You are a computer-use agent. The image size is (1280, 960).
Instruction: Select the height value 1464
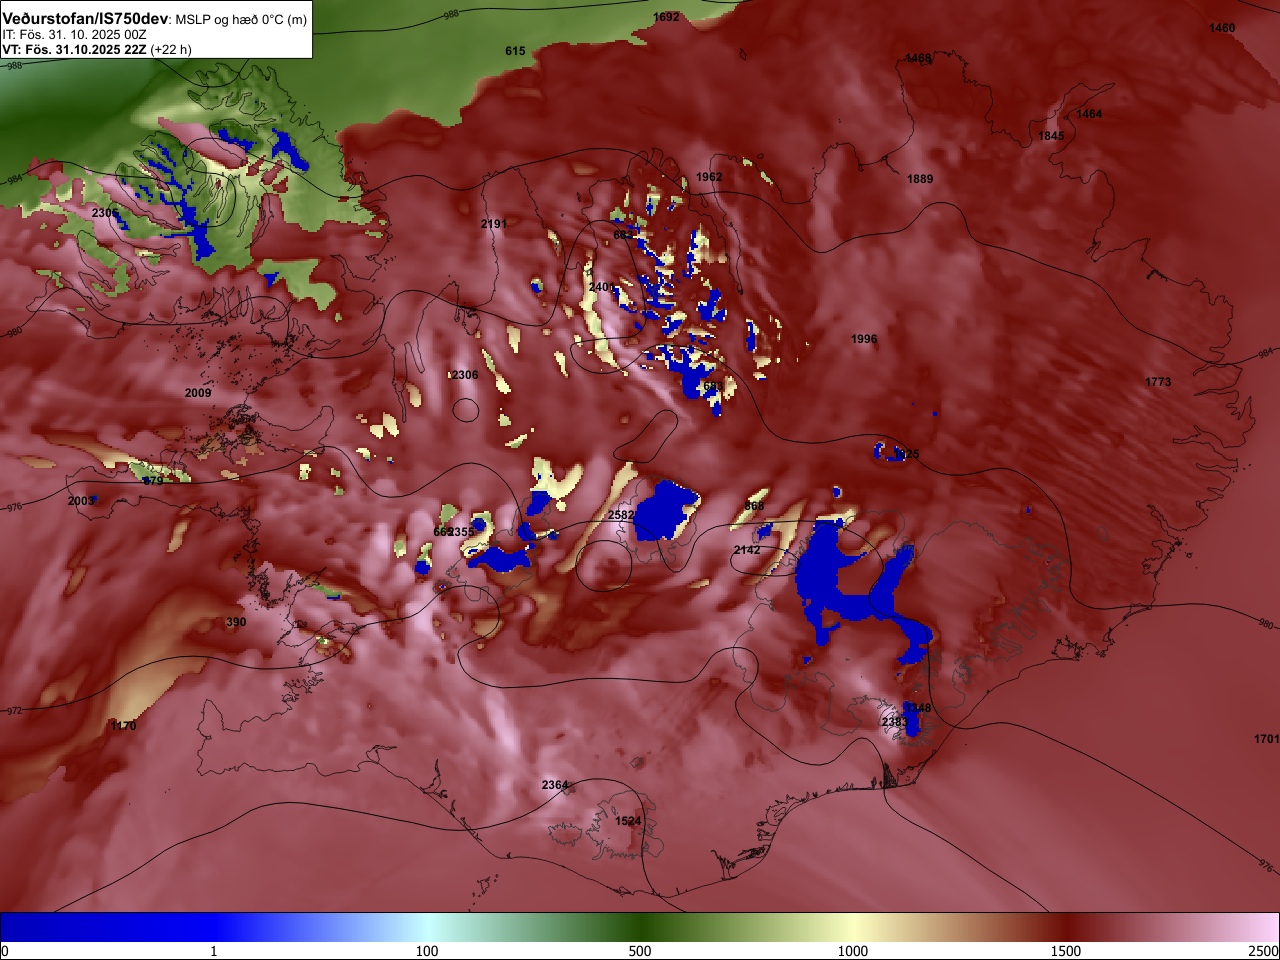click(x=1089, y=114)
